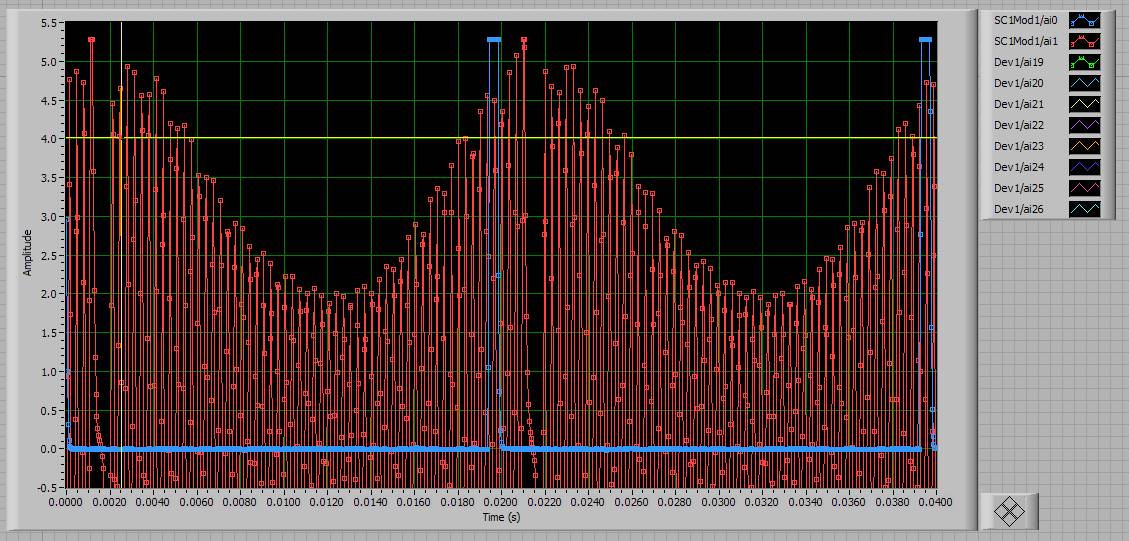Click the 0.0200 x-axis tick value
This screenshot has height=541, width=1129.
(501, 501)
